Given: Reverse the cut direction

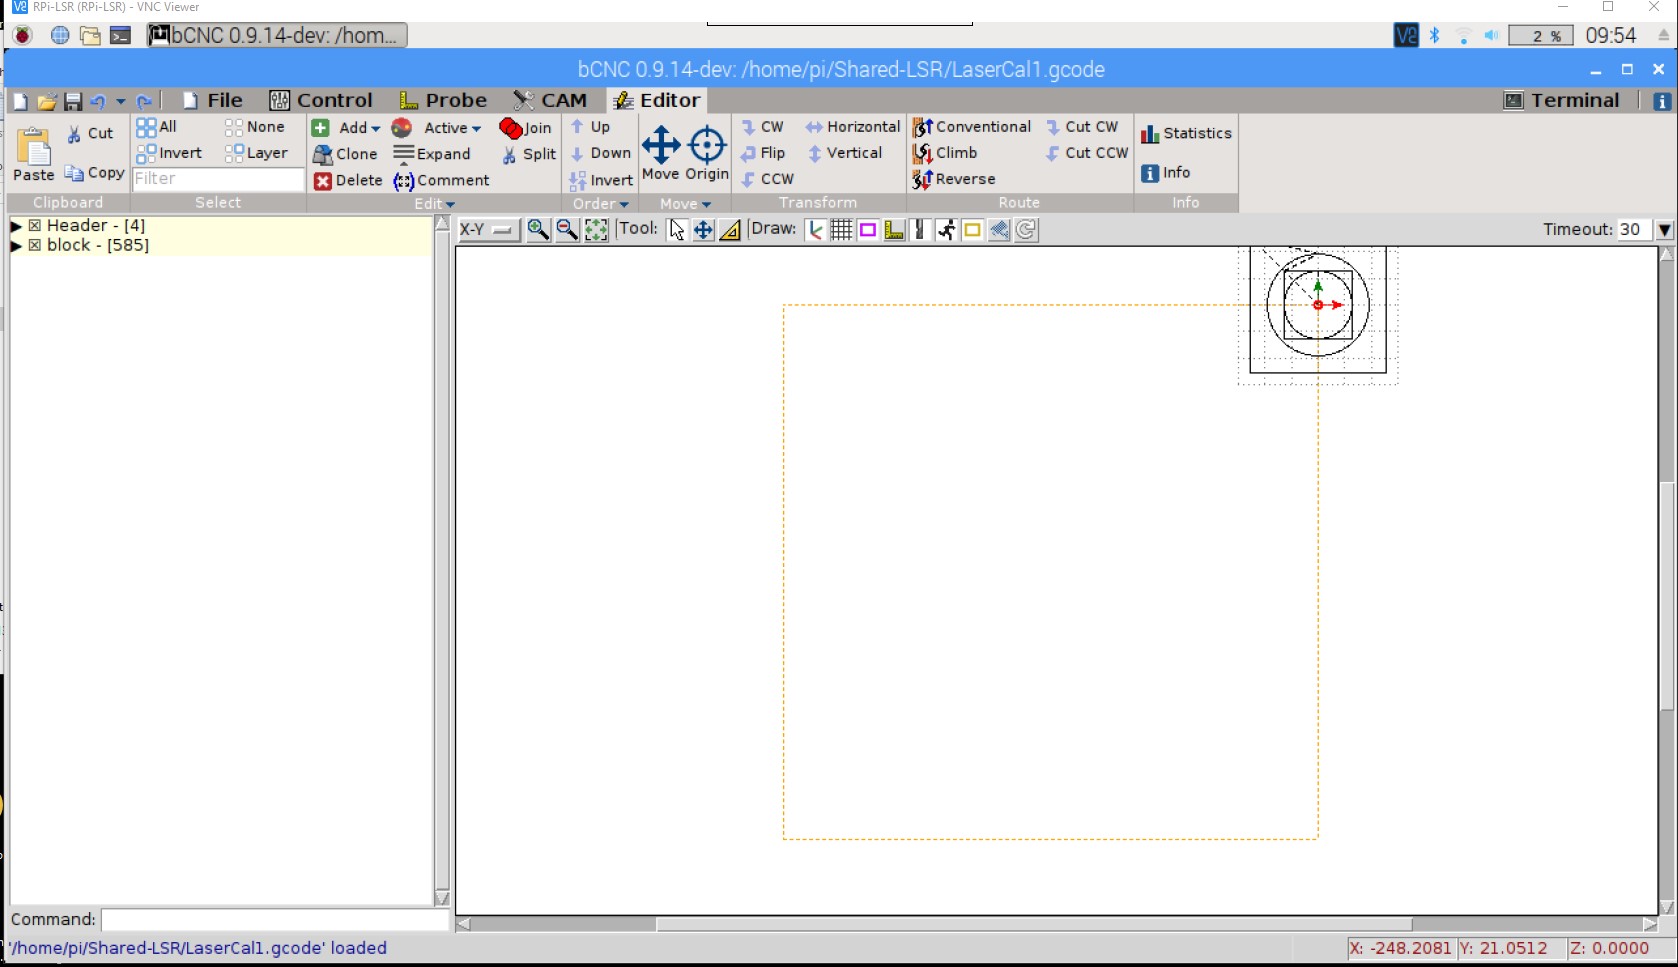Looking at the screenshot, I should pyautogui.click(x=953, y=179).
